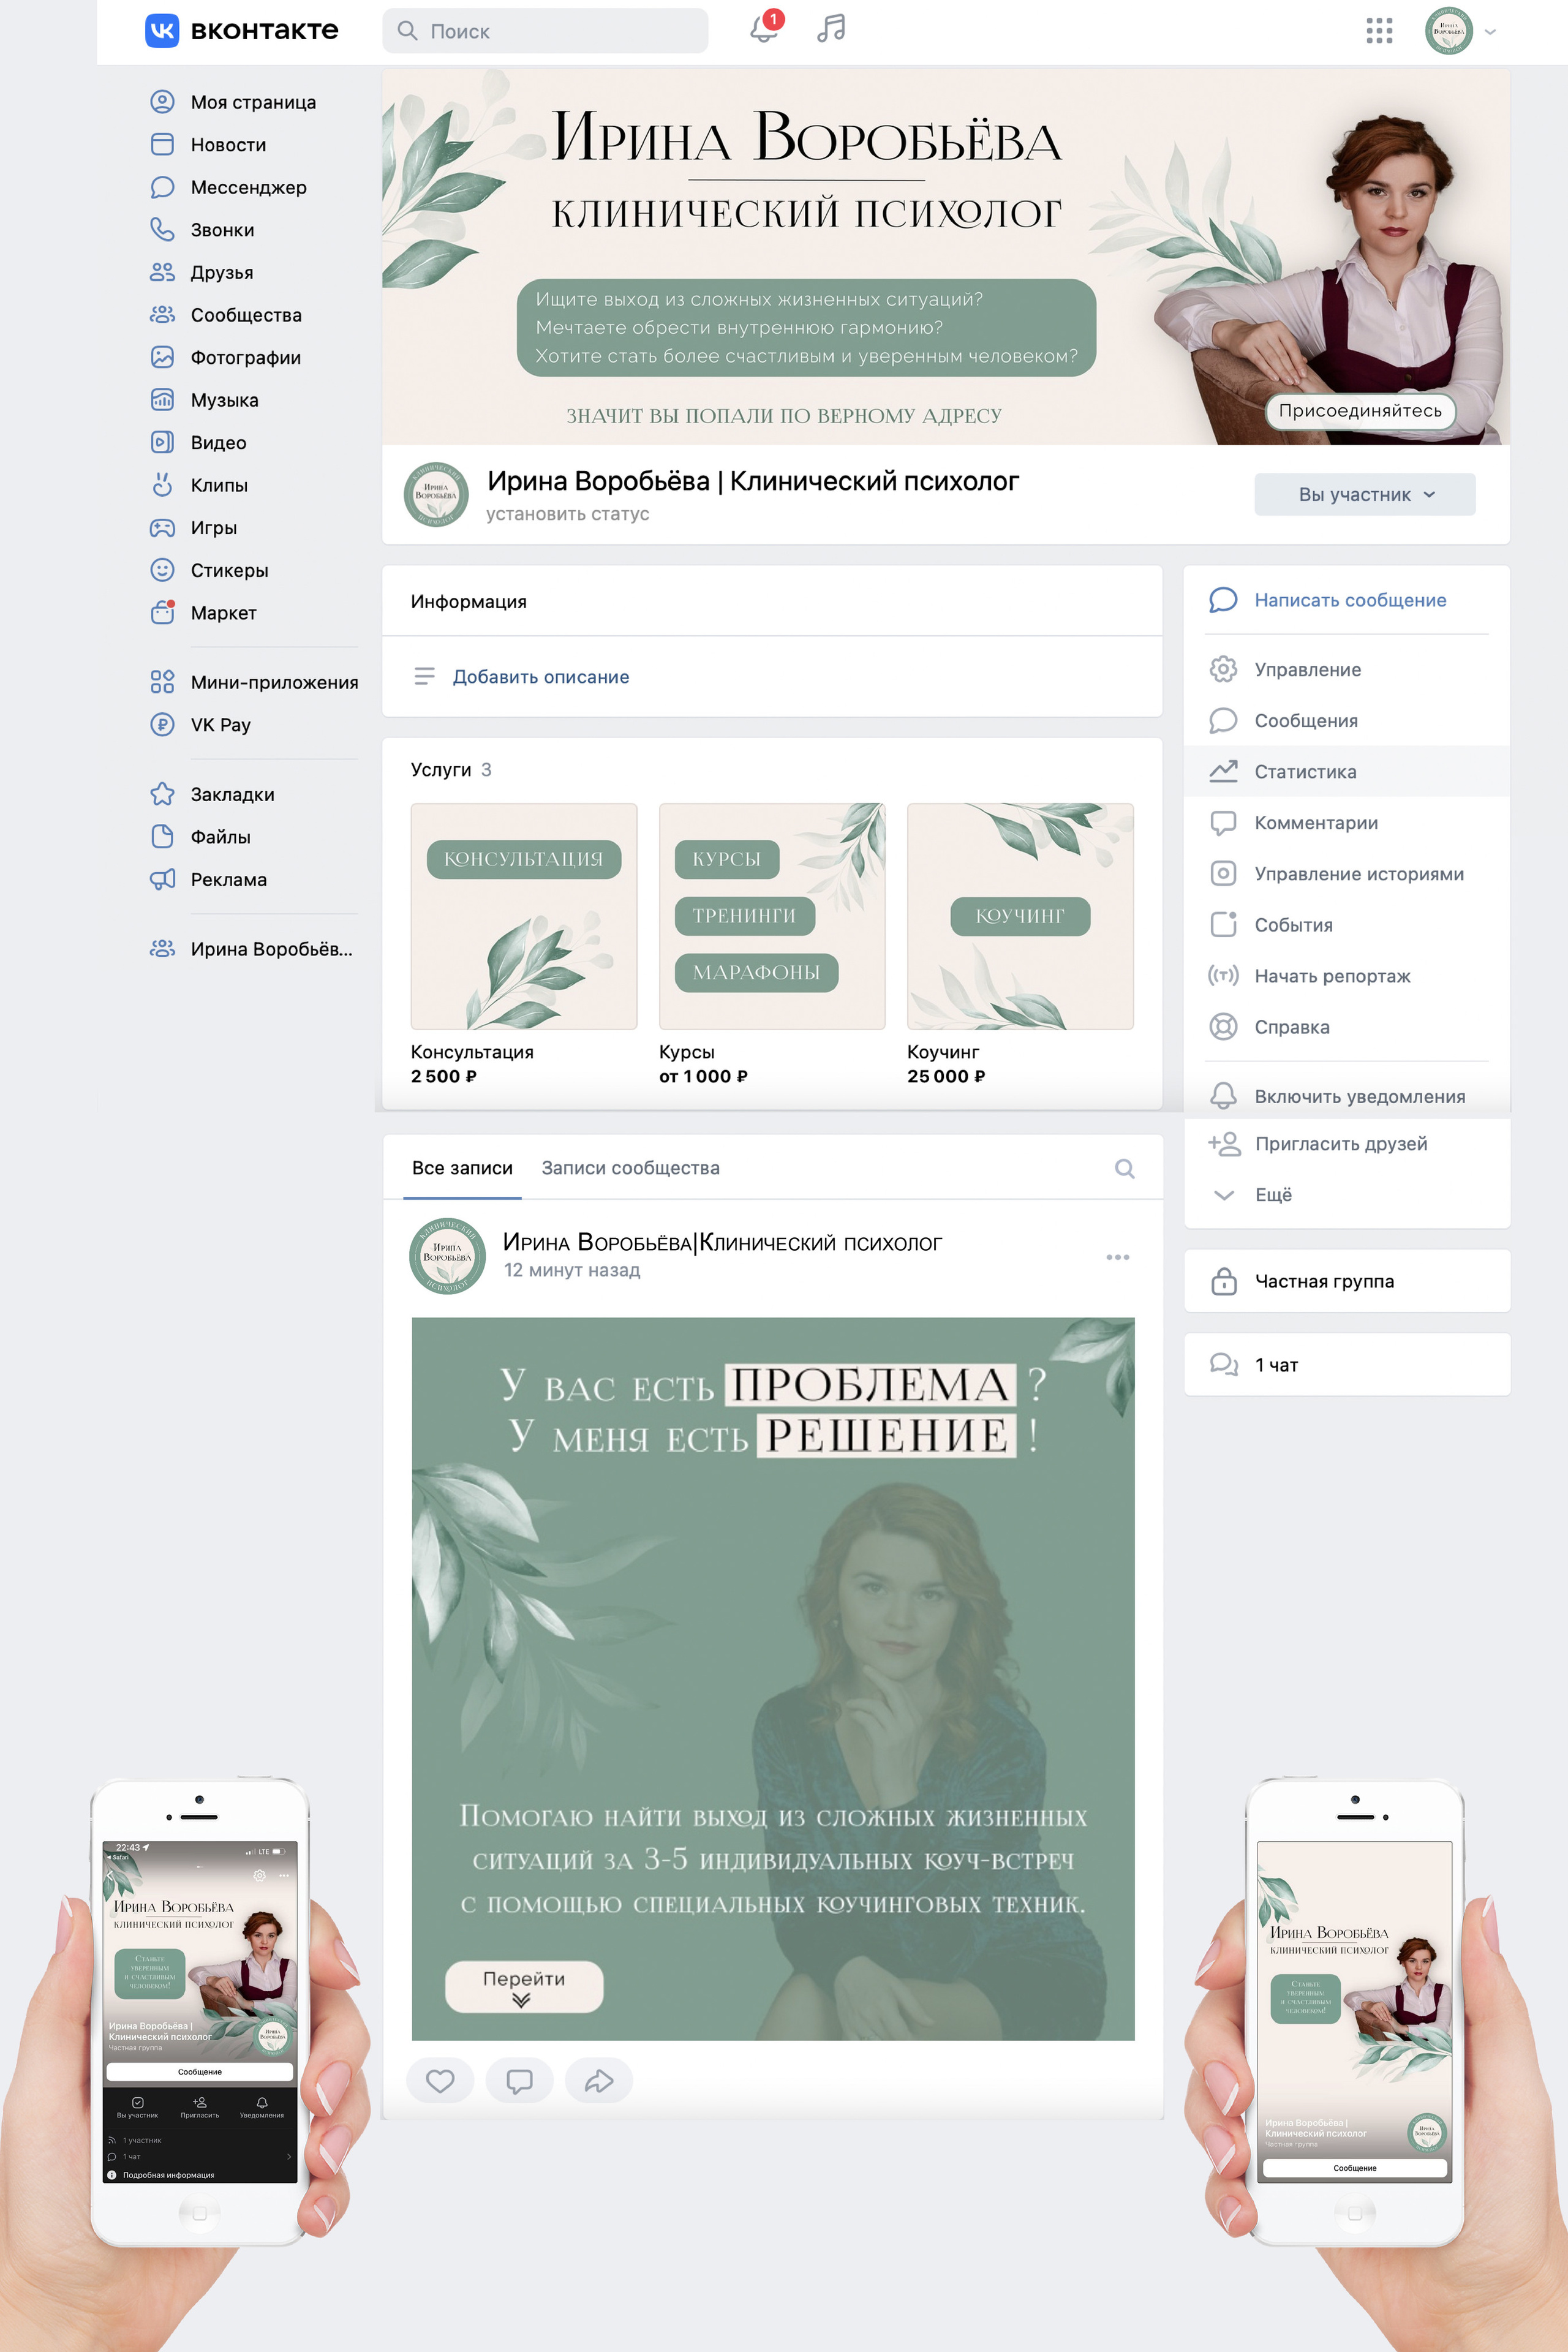This screenshot has width=1568, height=2352.
Task: Share the post with the arrow icon
Action: point(598,2081)
